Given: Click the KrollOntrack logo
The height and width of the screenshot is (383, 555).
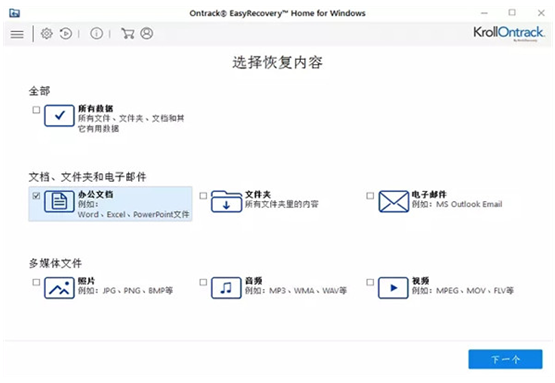Looking at the screenshot, I should pyautogui.click(x=509, y=33).
